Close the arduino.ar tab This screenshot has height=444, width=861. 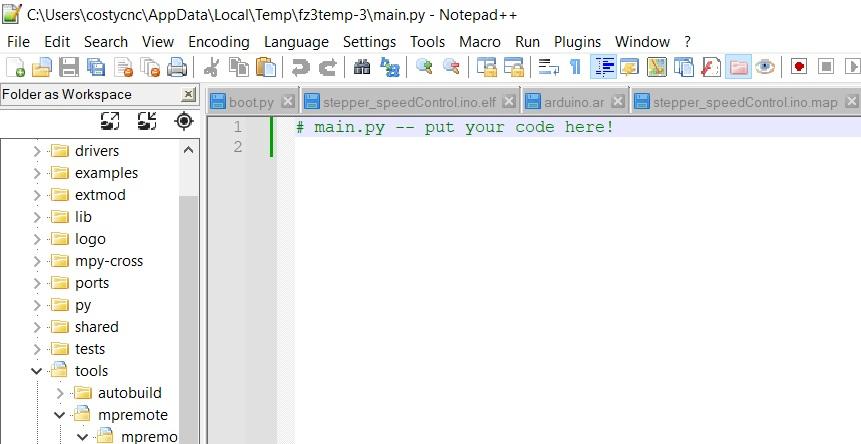click(618, 101)
